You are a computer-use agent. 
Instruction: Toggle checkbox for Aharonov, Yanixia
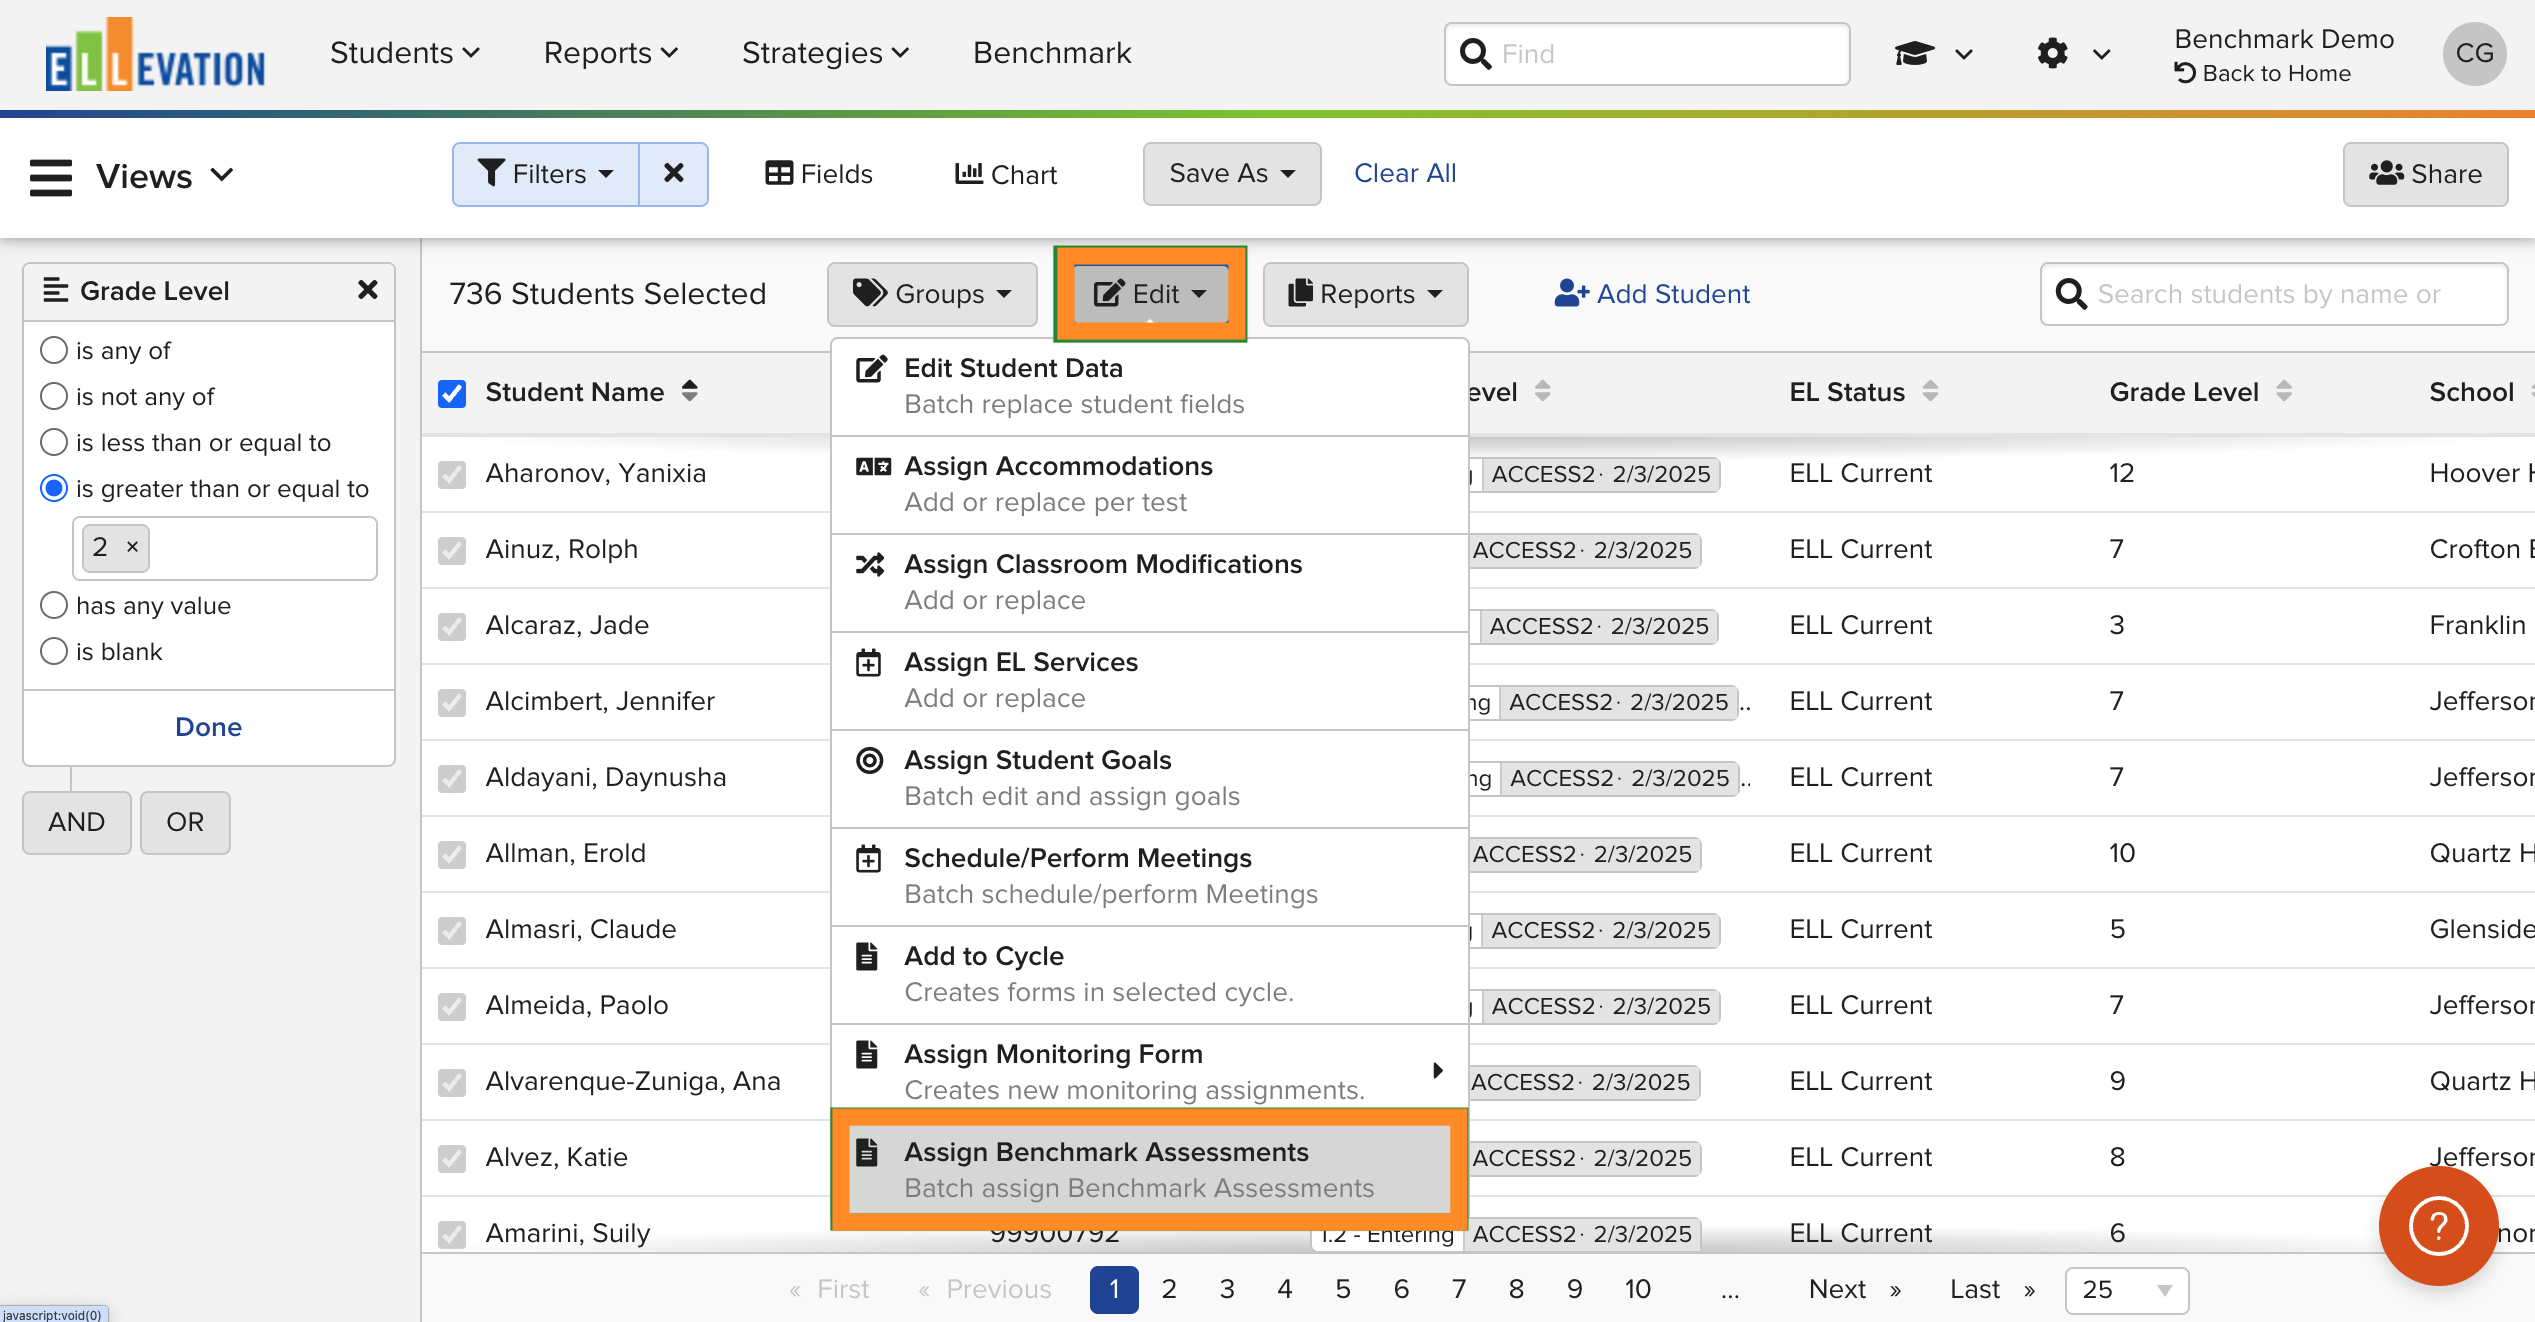pyautogui.click(x=452, y=474)
